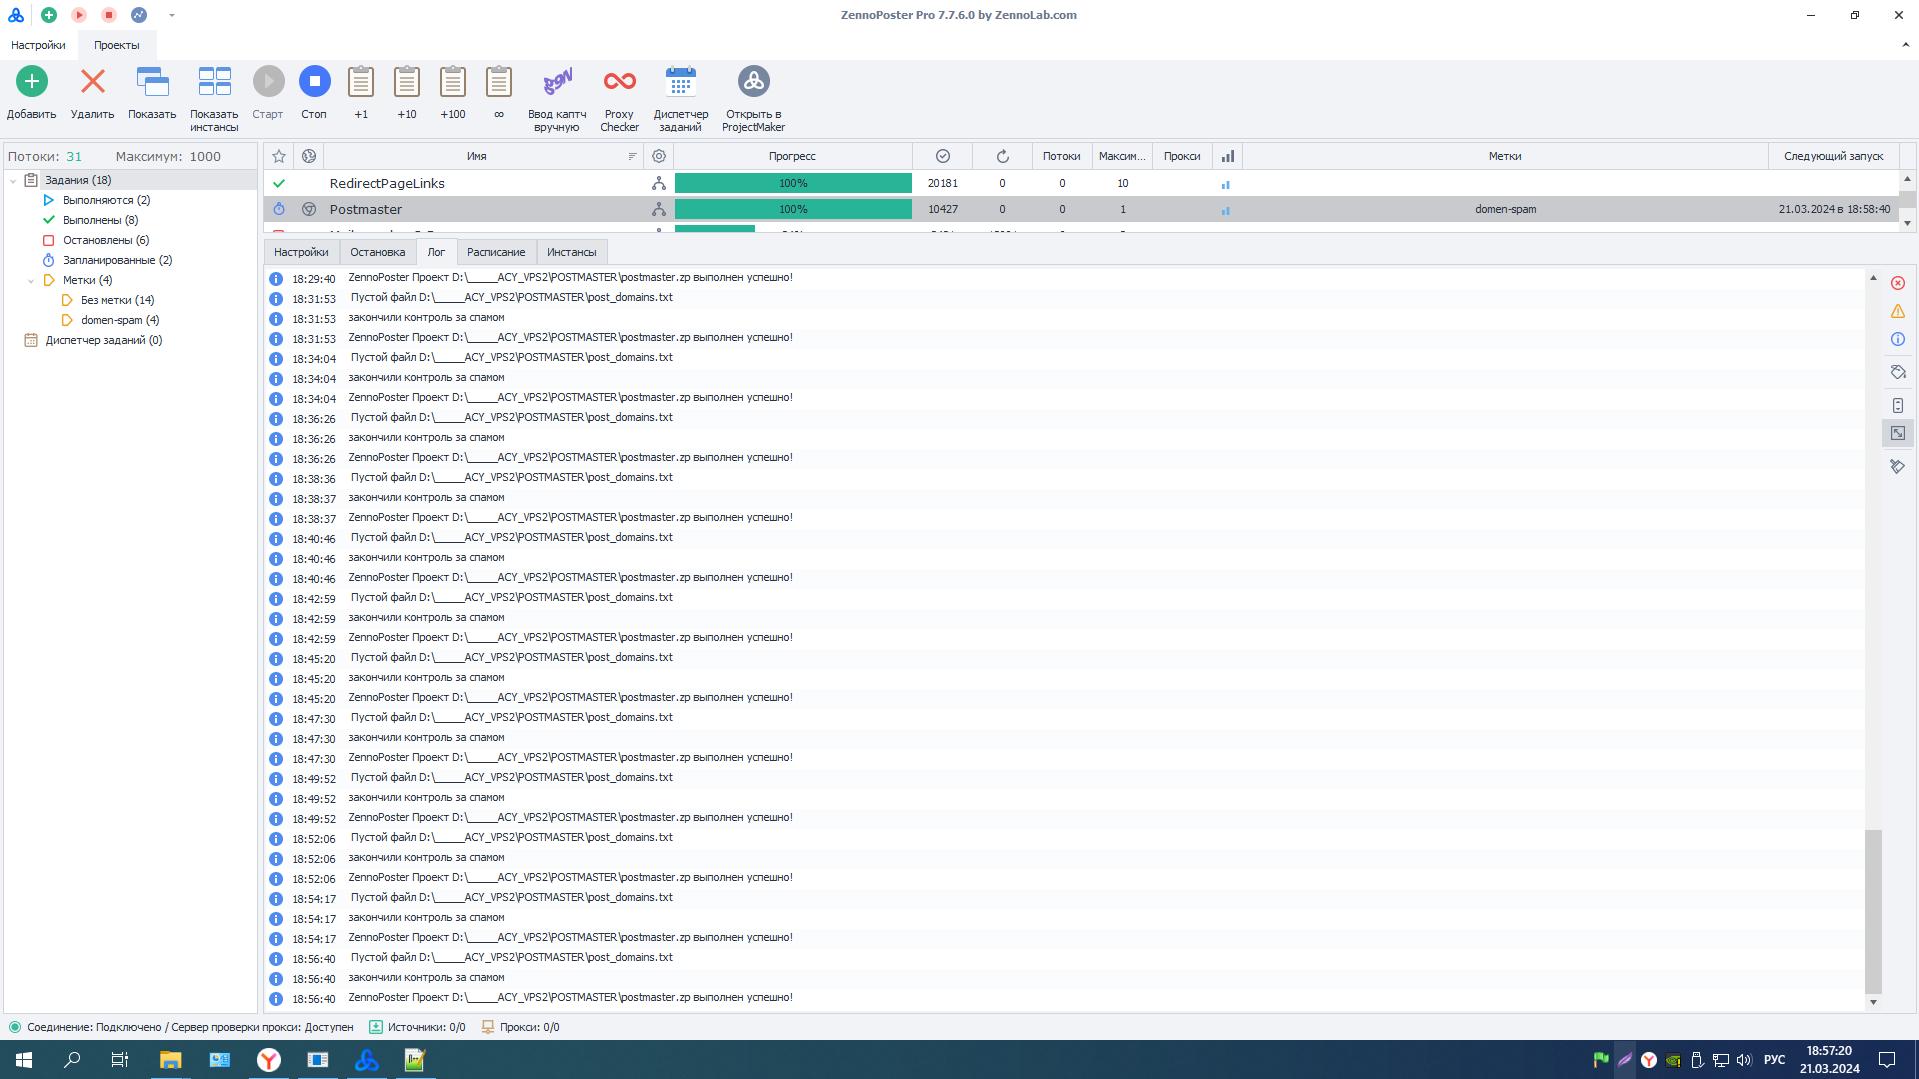Viewport: 1919px width, 1079px height.
Task: Collapse the ribbon with the top-right chevron
Action: click(1905, 45)
